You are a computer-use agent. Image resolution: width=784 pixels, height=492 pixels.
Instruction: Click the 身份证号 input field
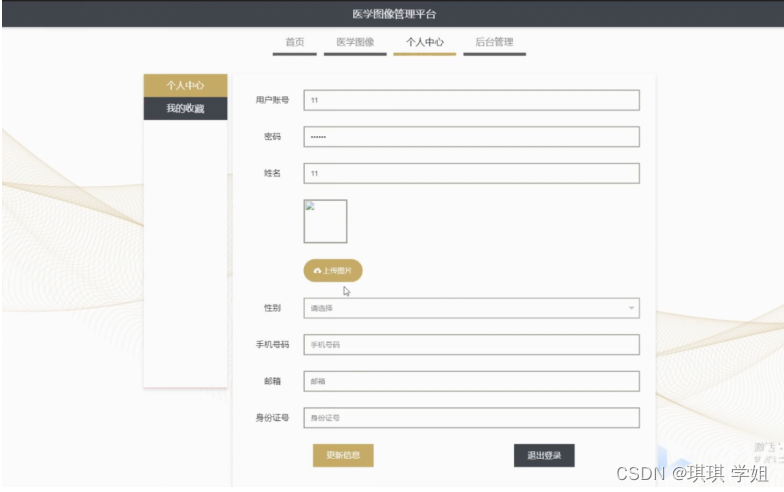coord(470,418)
